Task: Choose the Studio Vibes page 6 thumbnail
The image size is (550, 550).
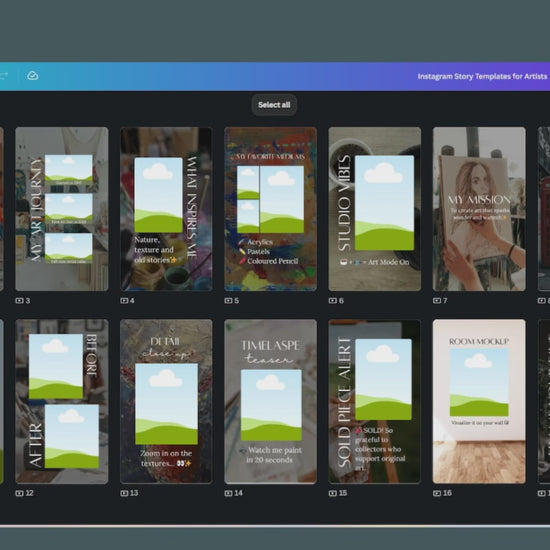Action: pos(375,209)
